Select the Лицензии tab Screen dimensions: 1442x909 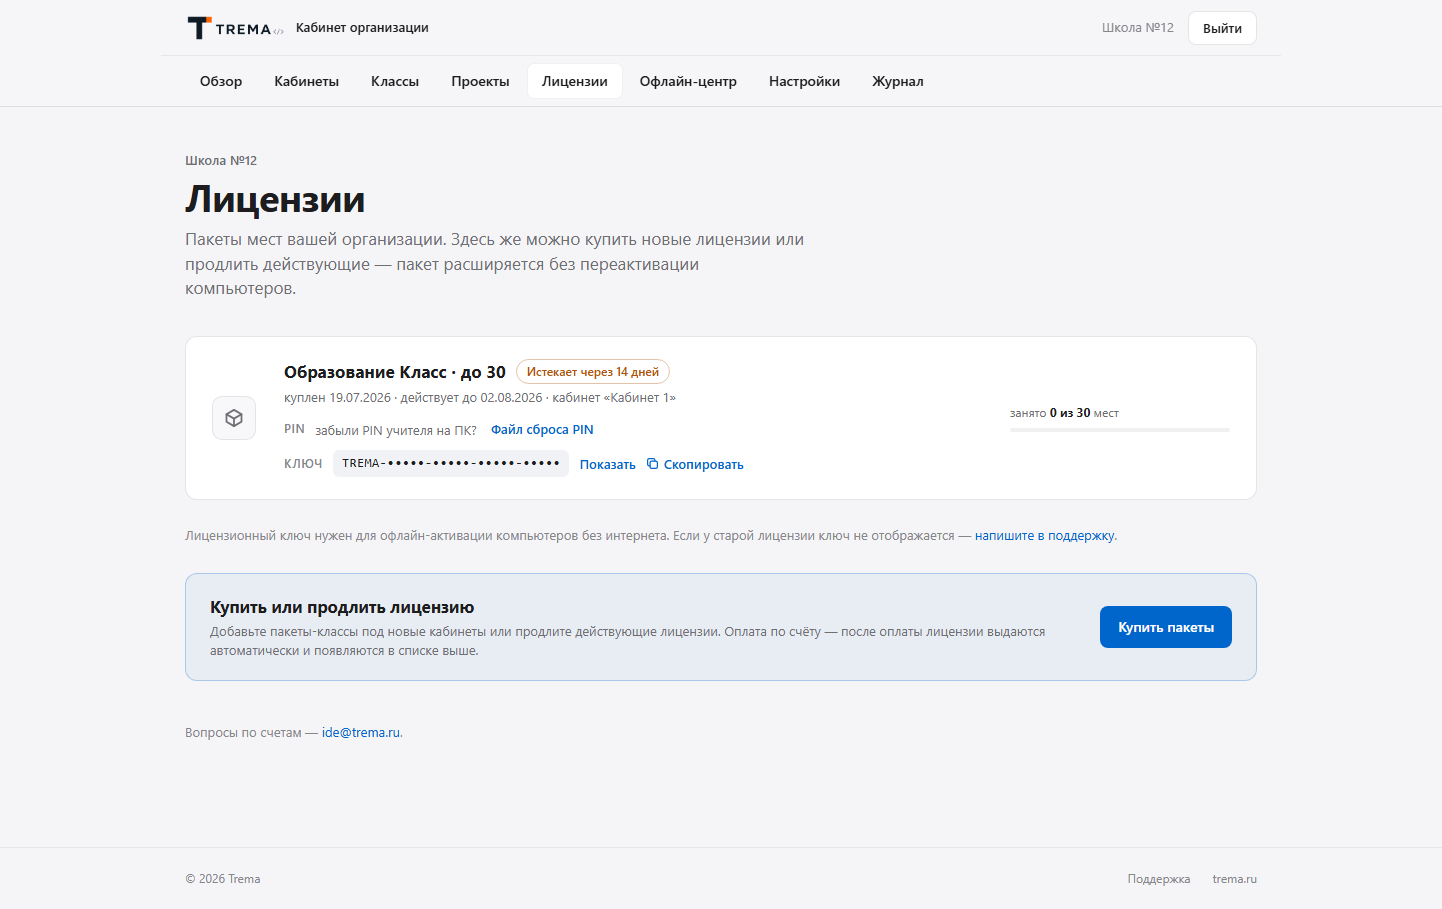pos(575,81)
